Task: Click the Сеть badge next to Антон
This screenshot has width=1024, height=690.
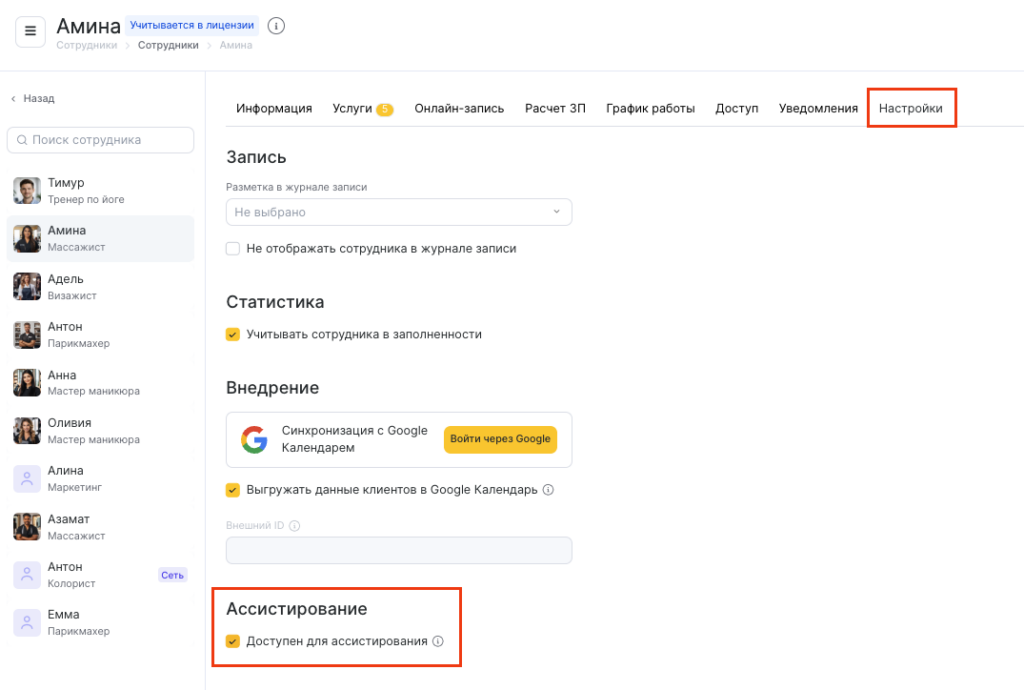Action: coord(172,575)
